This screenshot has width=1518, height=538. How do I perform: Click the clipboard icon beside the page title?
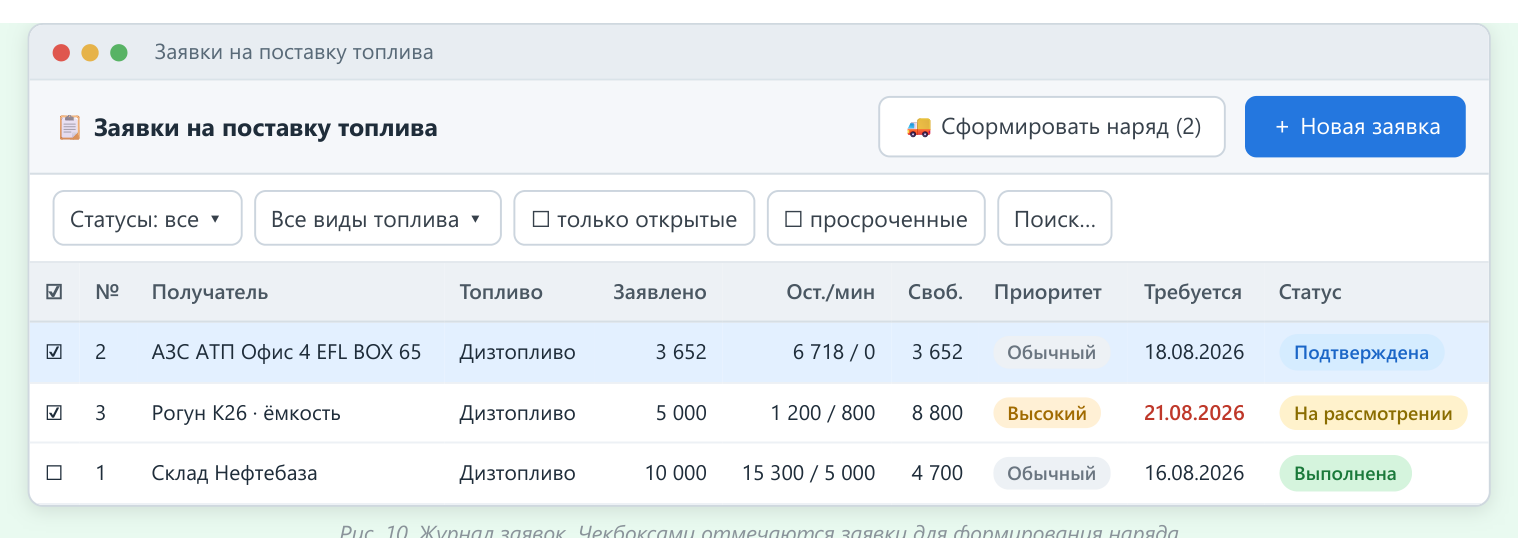tap(69, 128)
